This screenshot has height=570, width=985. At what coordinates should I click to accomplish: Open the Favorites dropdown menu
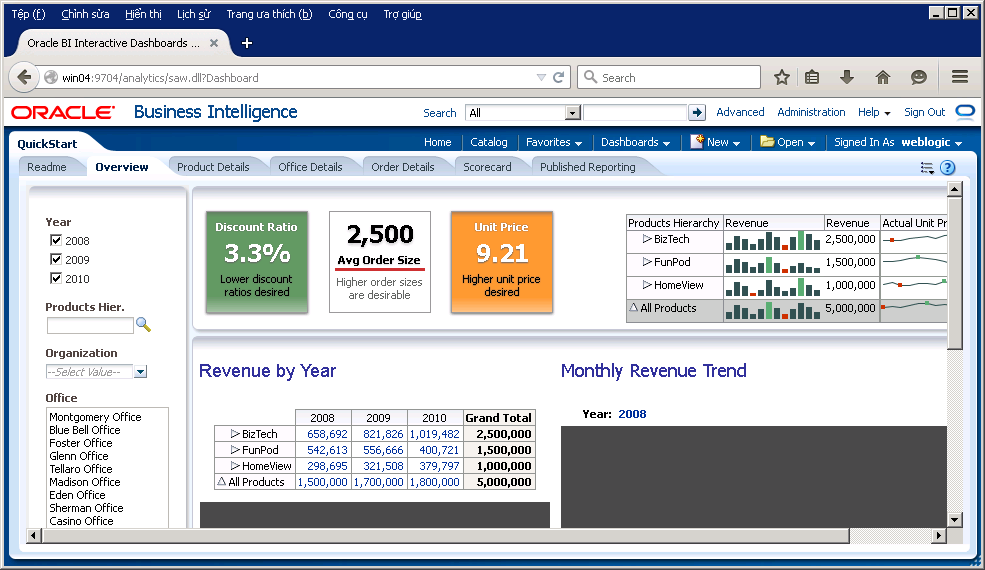pos(553,142)
